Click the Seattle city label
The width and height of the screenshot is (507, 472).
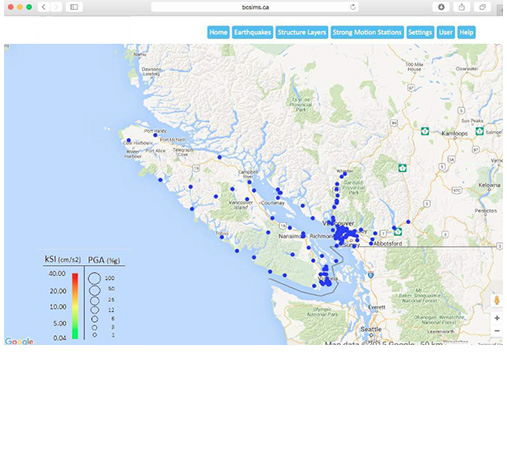click(x=371, y=329)
